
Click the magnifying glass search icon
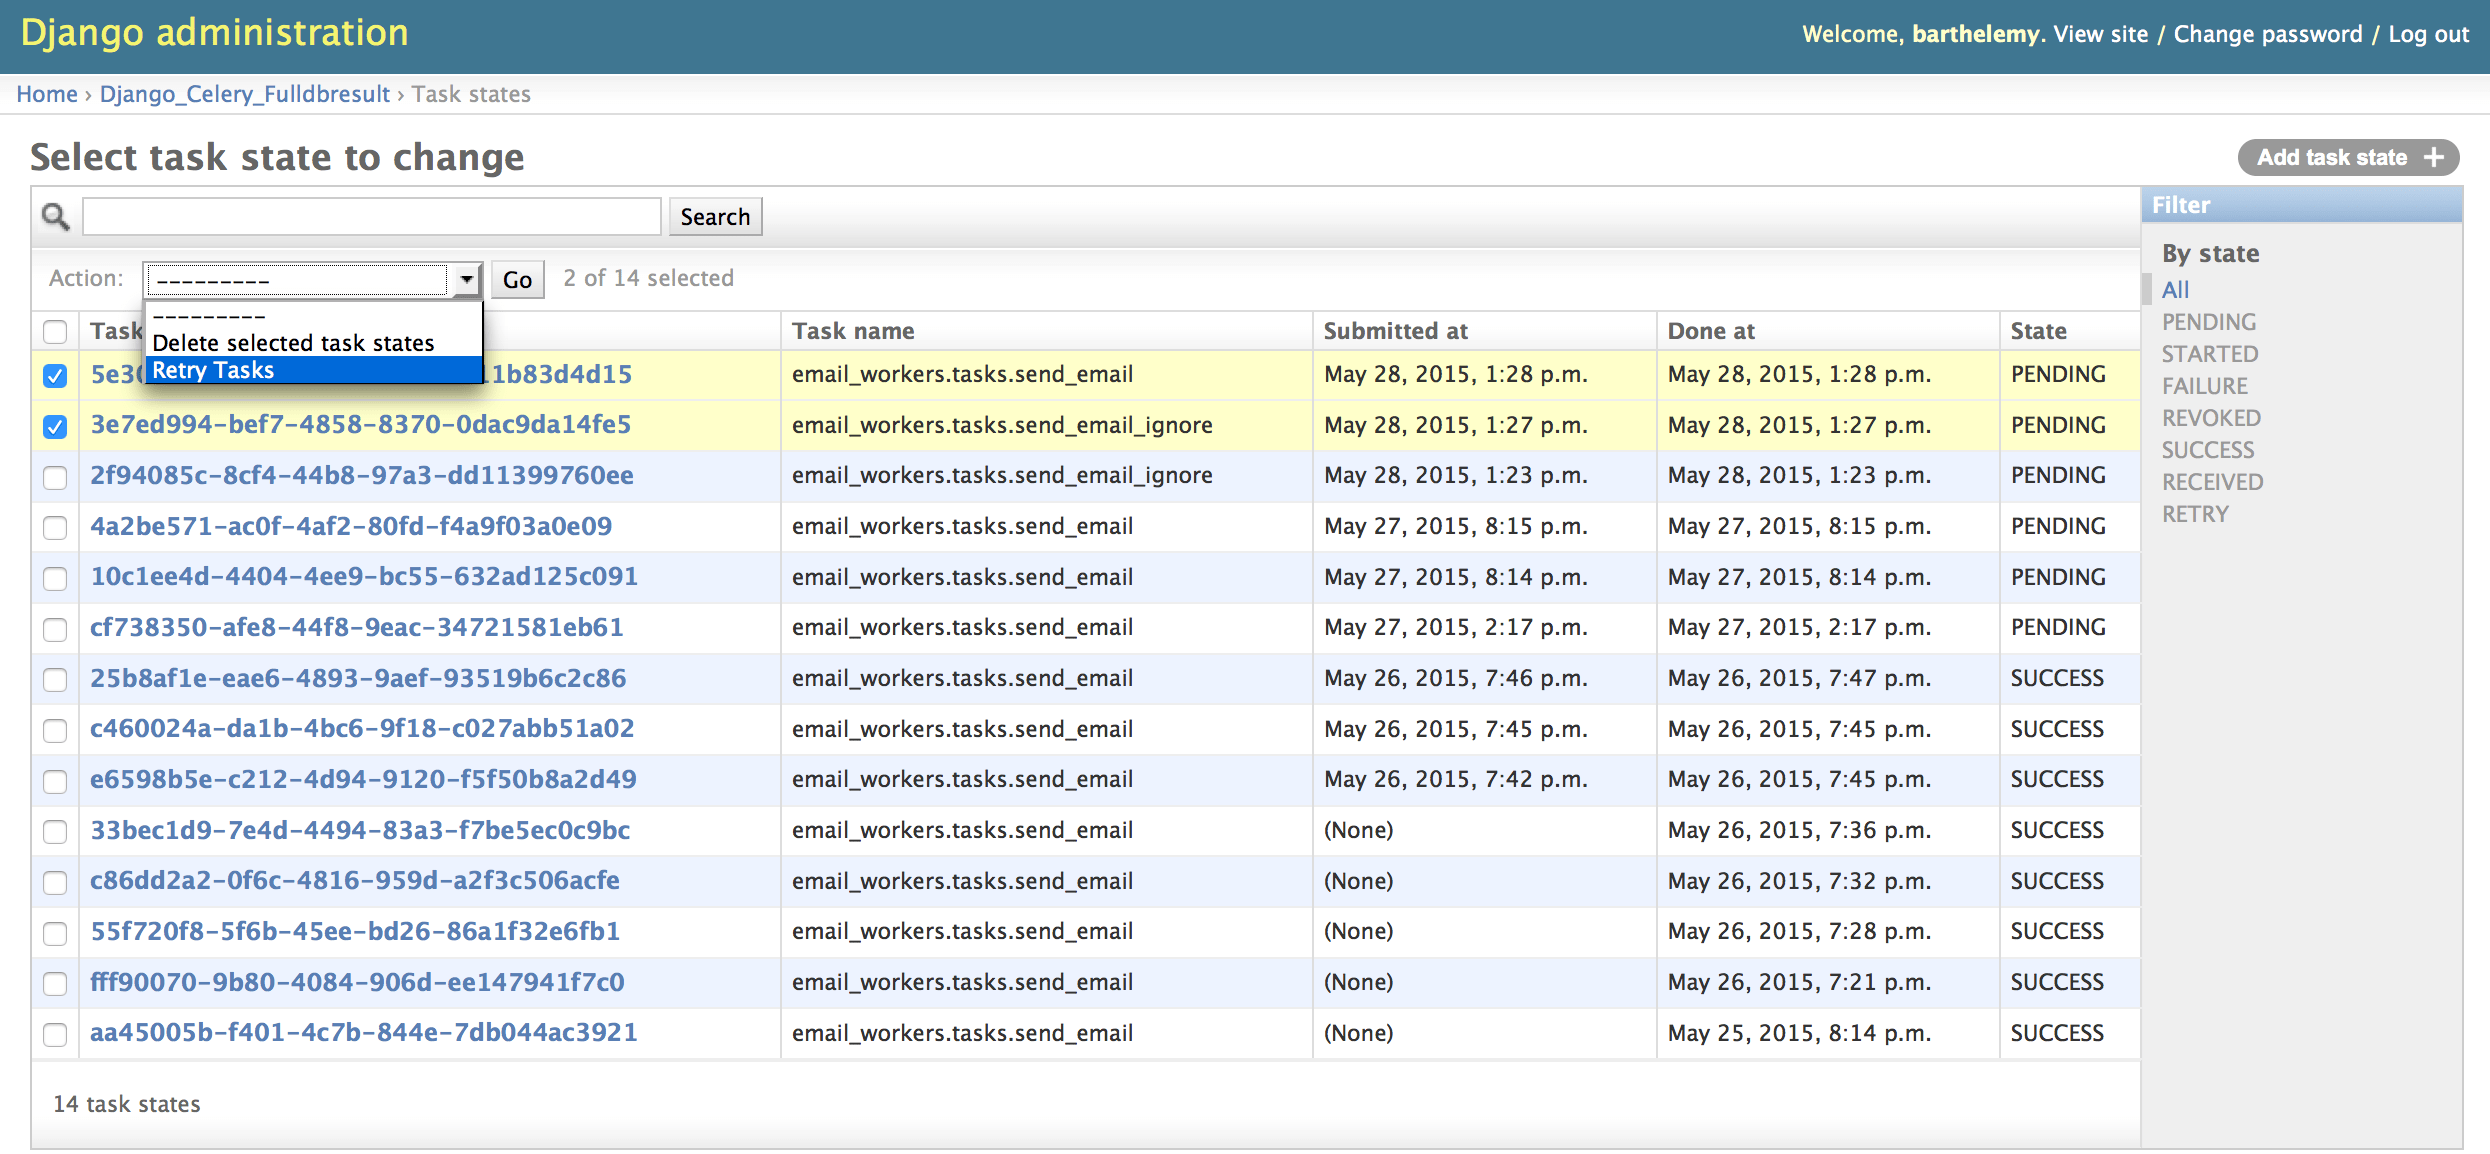click(55, 216)
